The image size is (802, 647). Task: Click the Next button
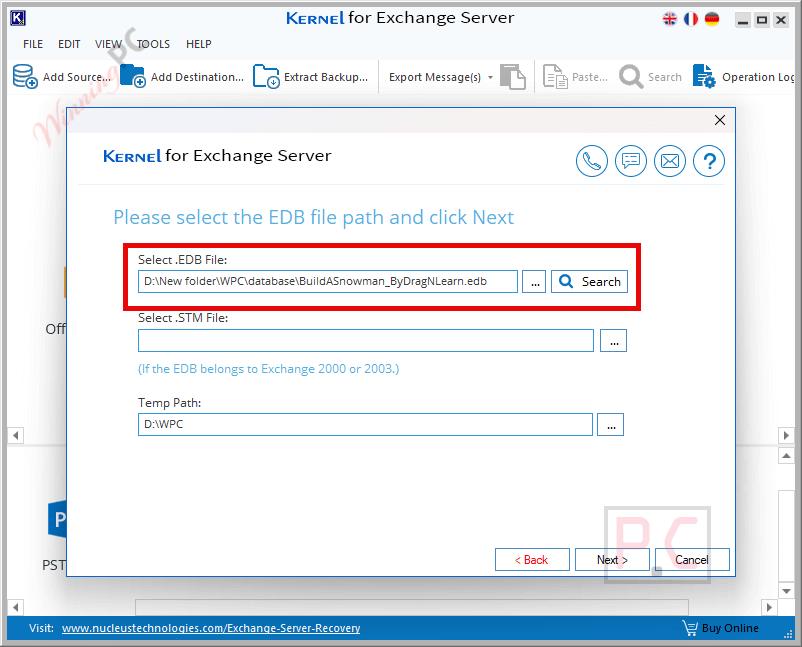(x=612, y=560)
